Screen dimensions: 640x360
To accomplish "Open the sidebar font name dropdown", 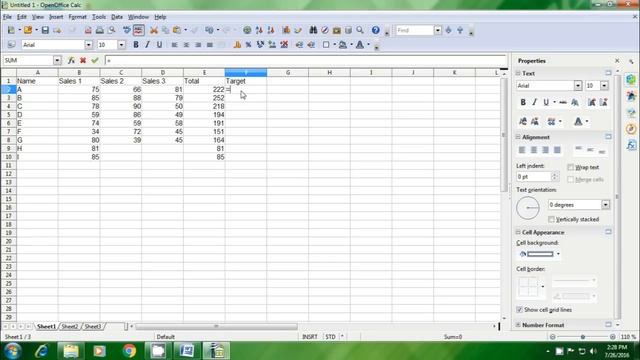I will [x=578, y=86].
